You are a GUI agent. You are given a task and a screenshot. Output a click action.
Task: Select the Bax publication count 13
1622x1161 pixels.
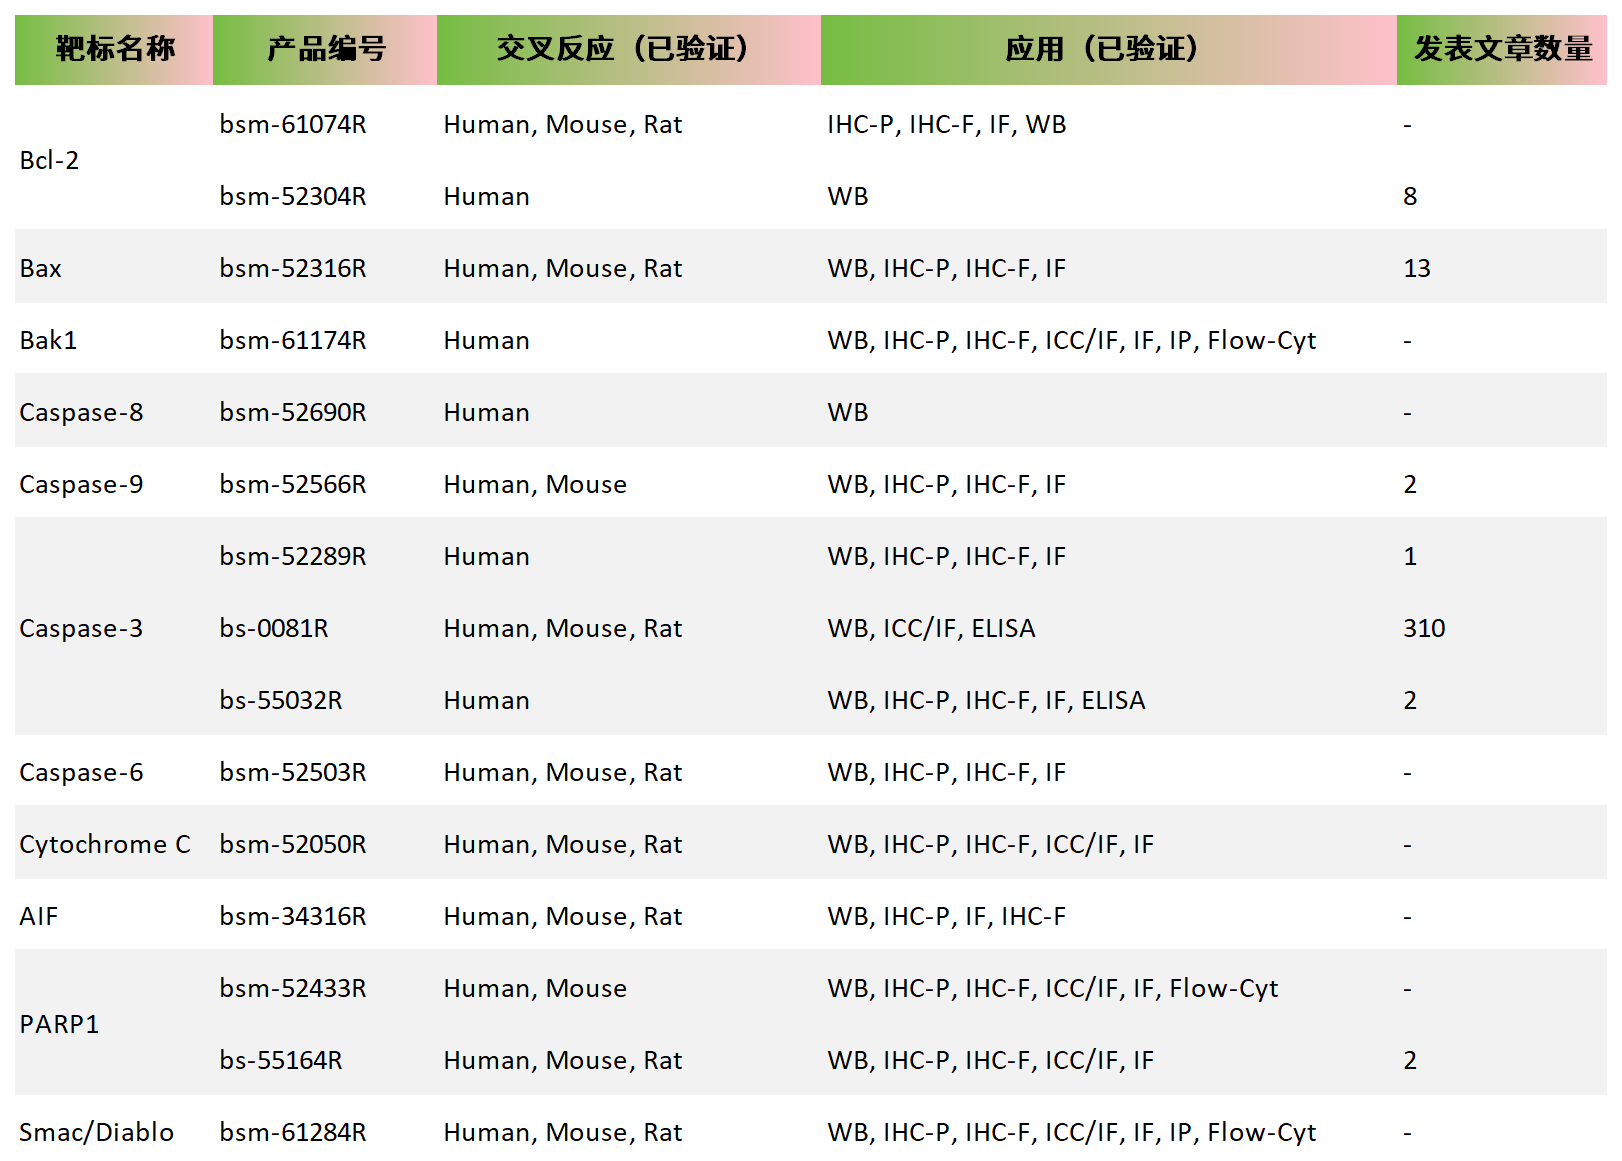[x=1416, y=269]
